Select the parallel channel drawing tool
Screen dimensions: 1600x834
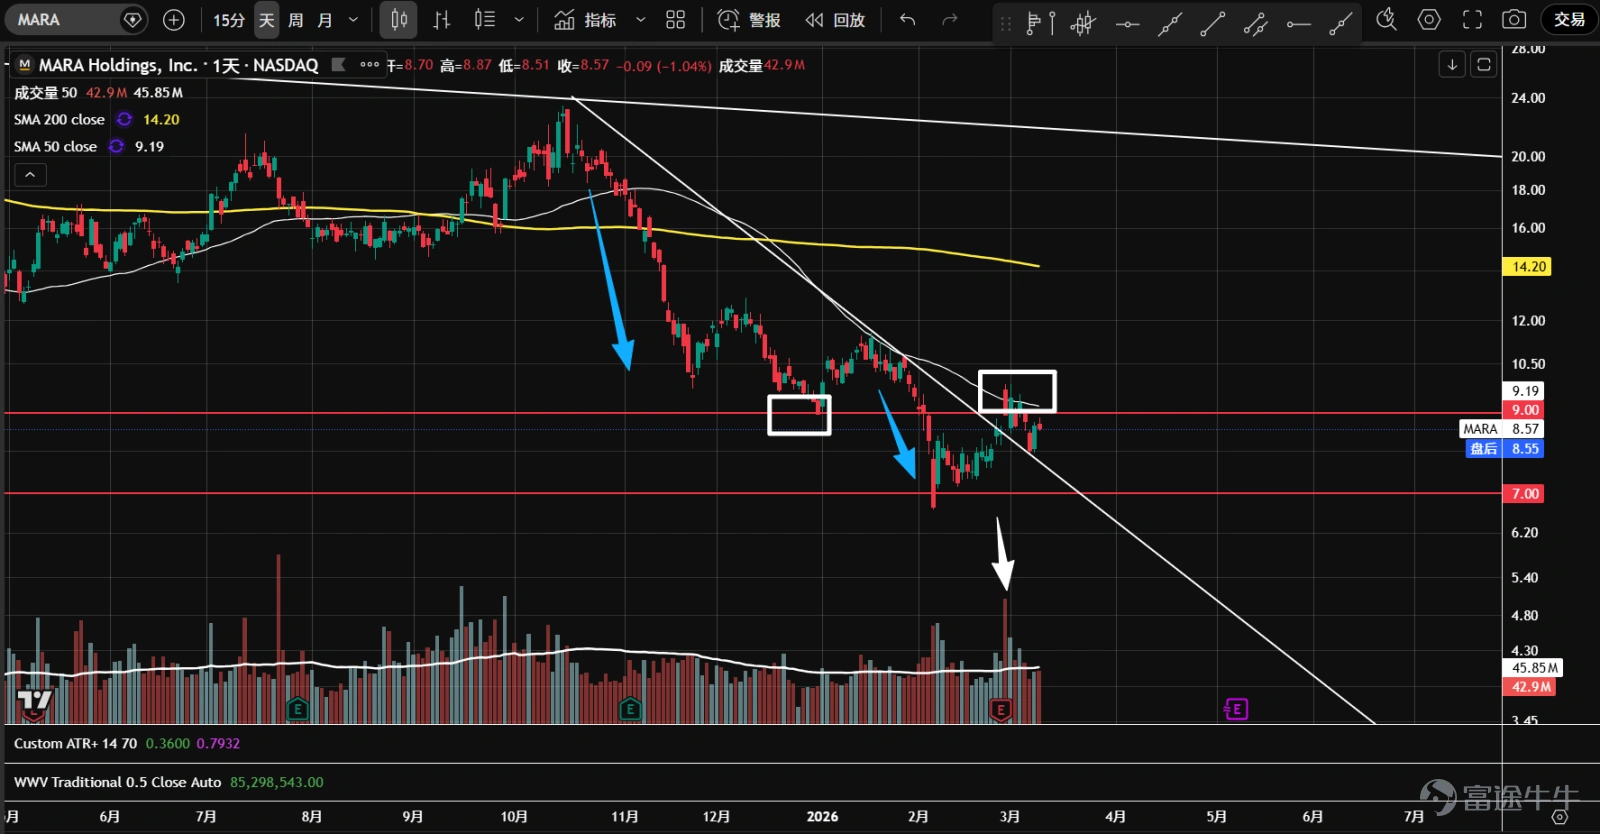coord(1256,23)
